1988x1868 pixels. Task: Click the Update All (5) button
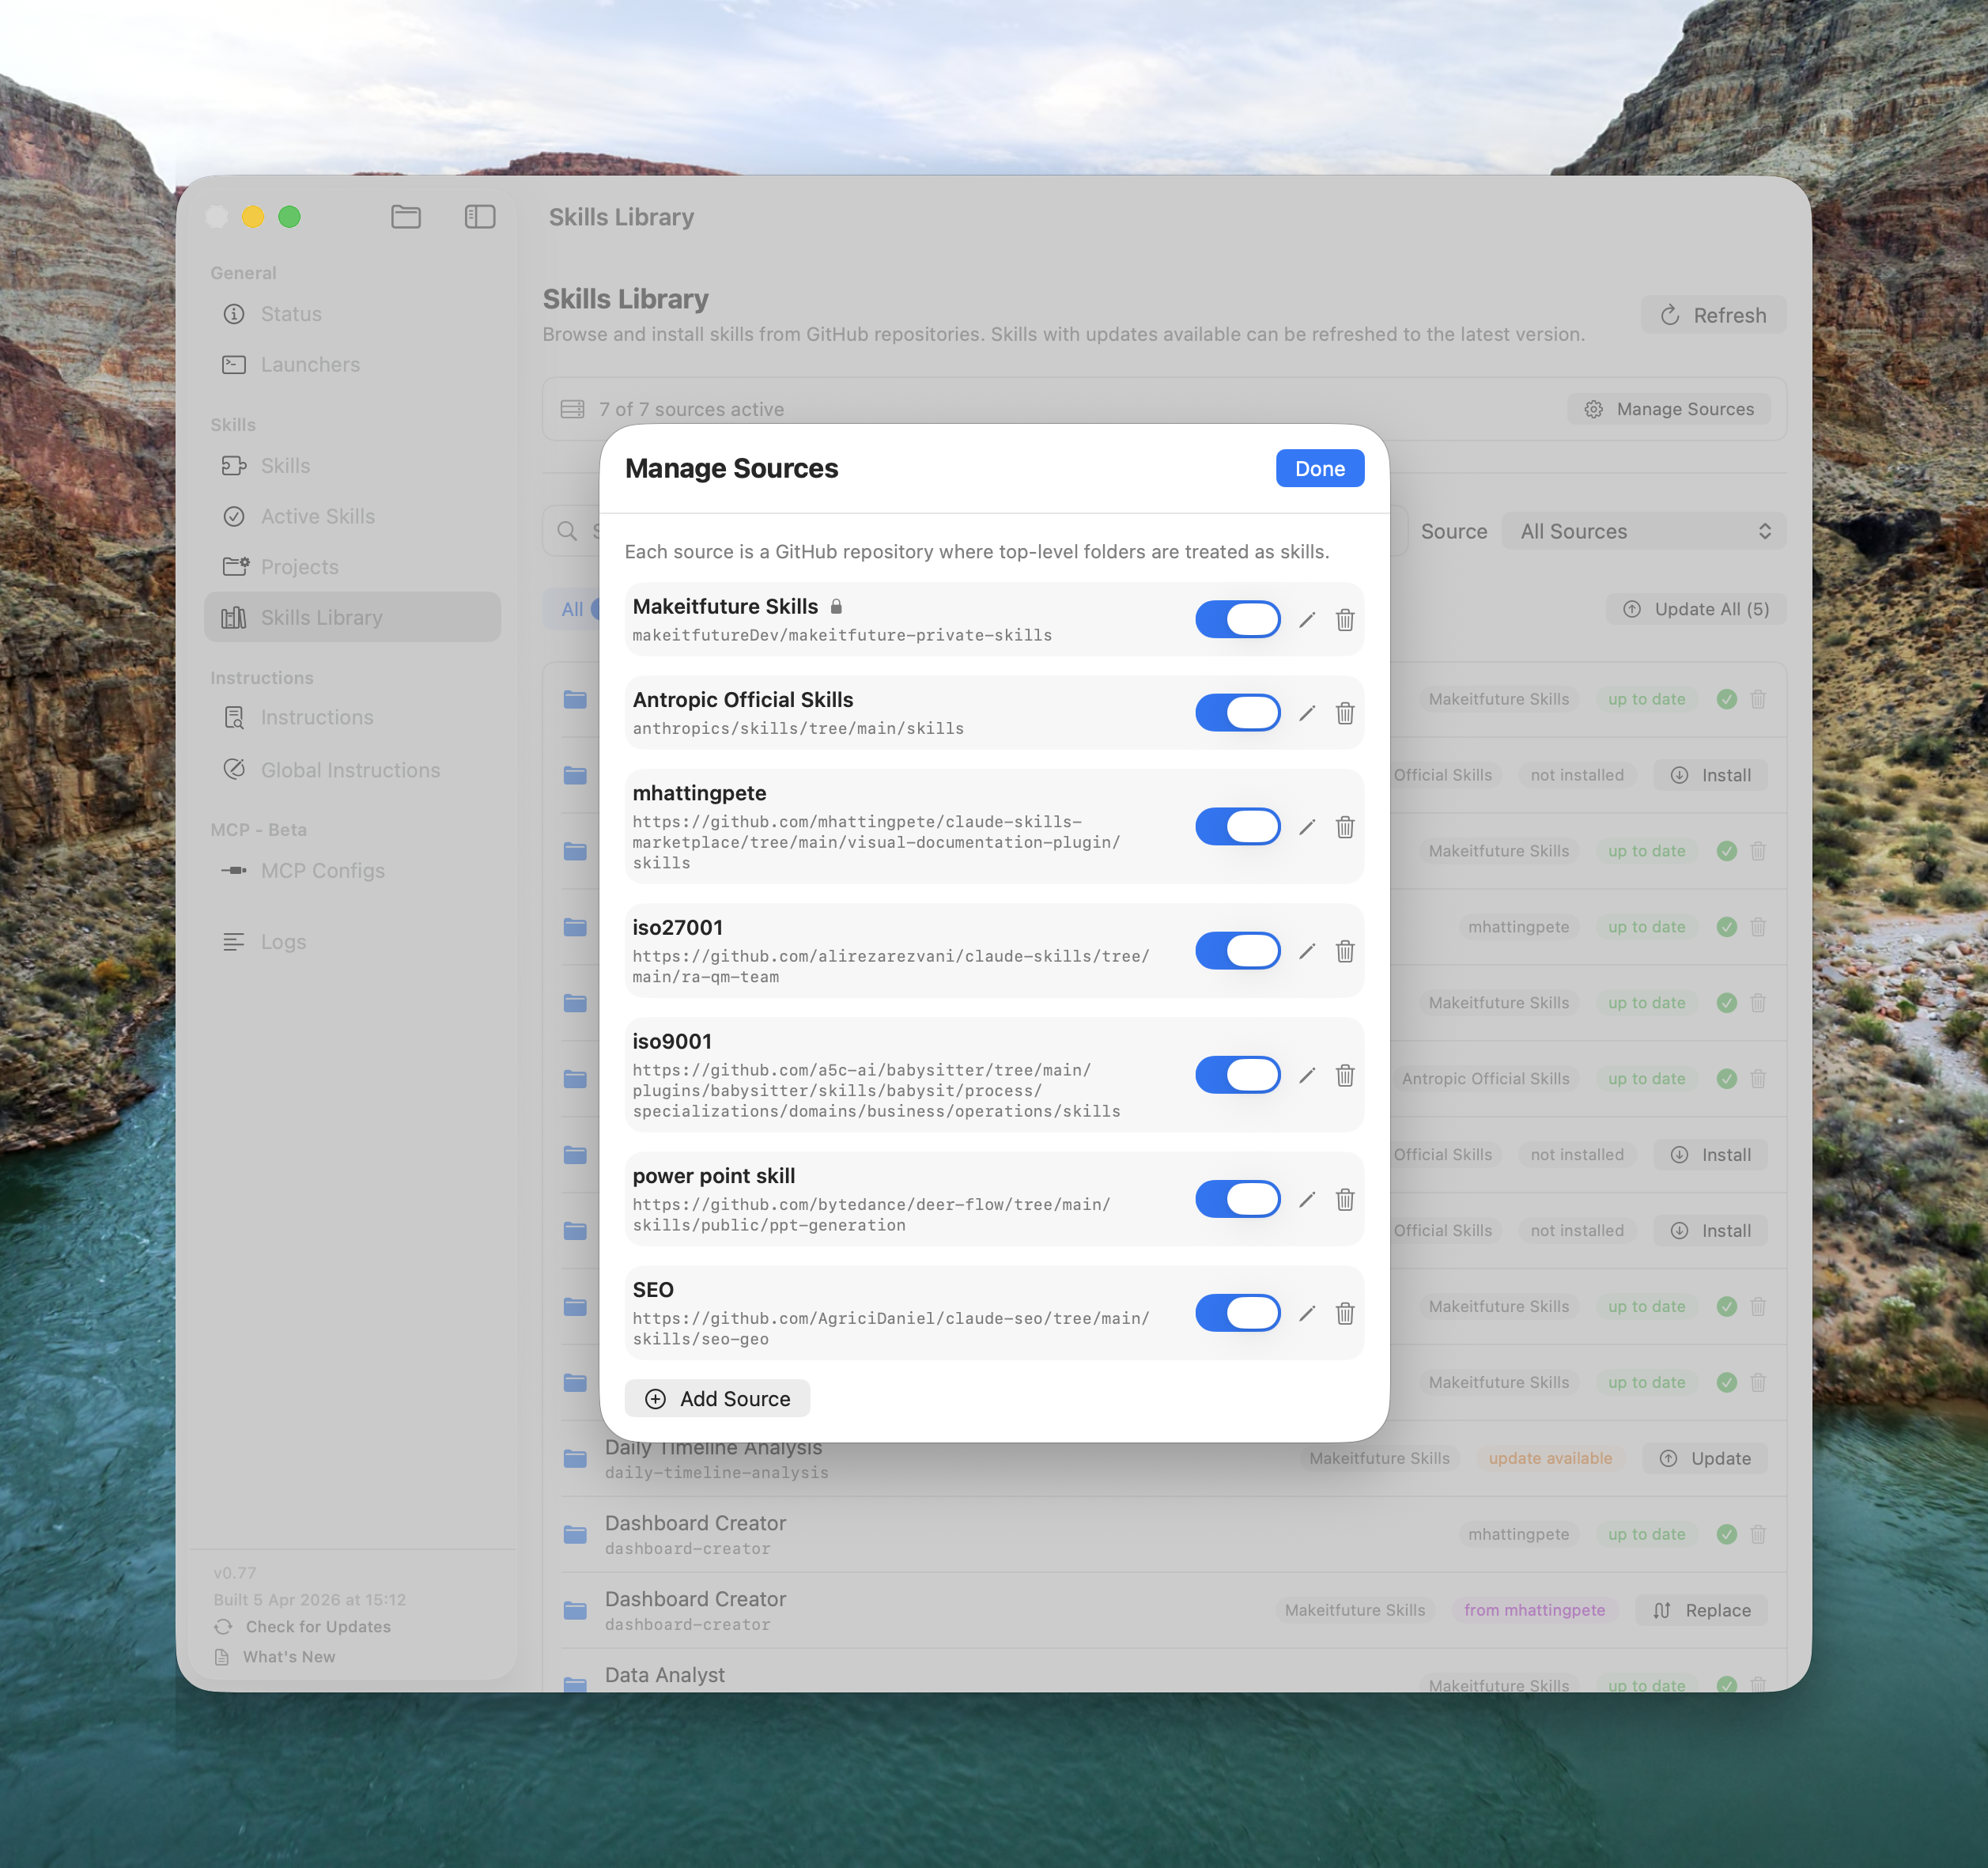point(1695,609)
